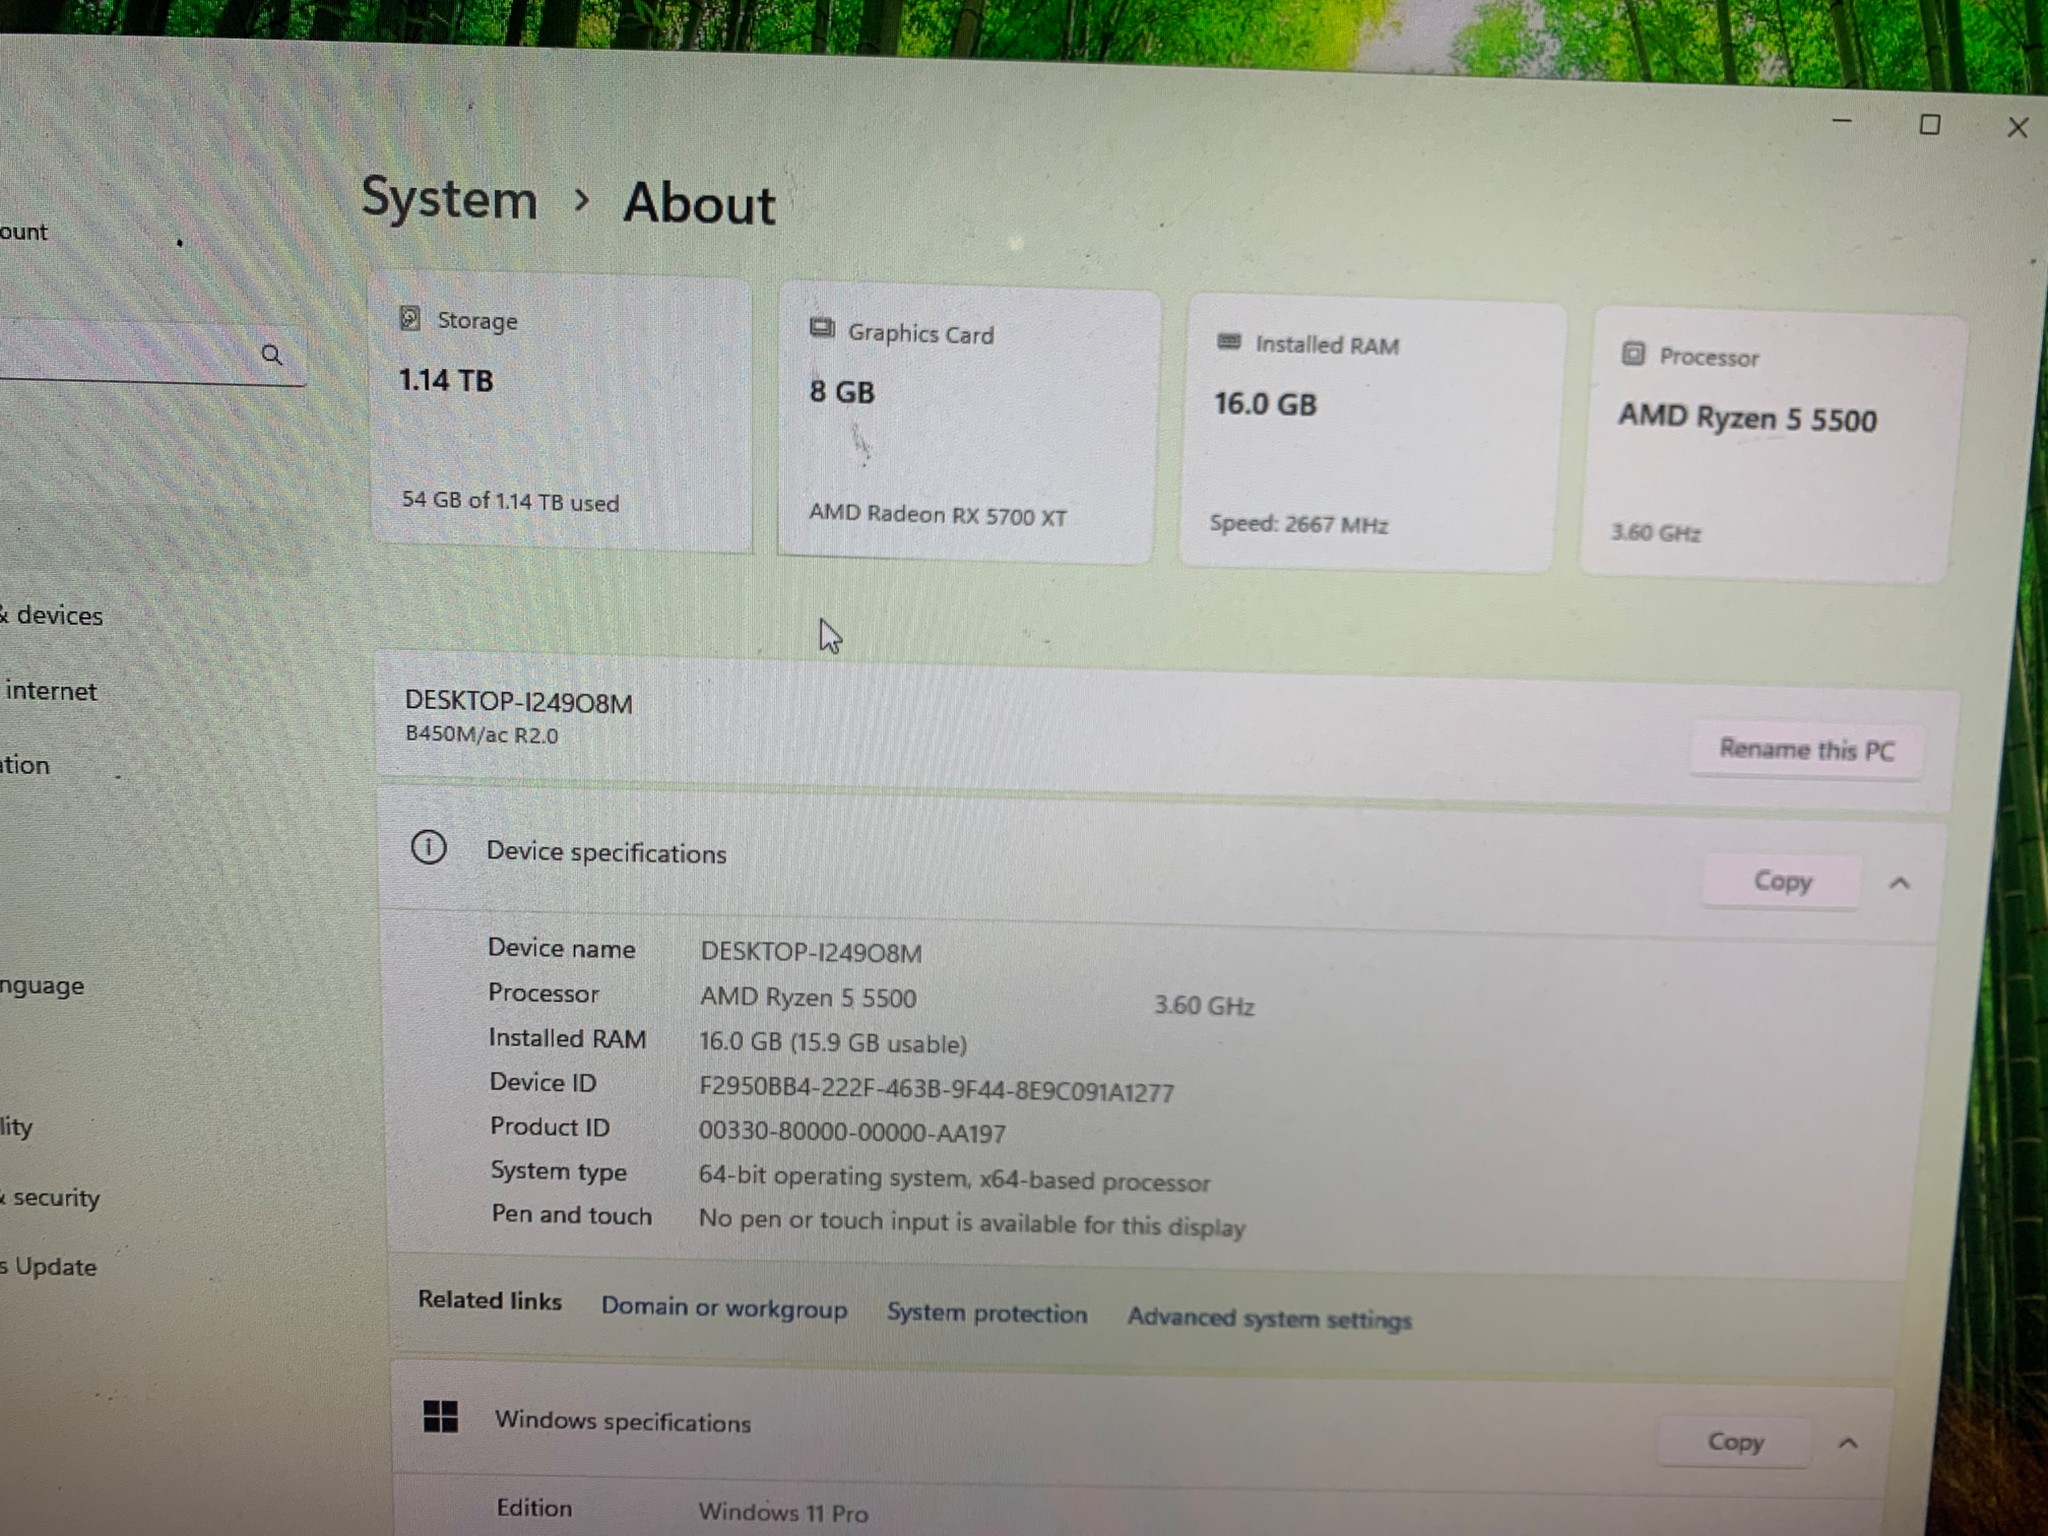Collapse the Windows specifications section
The width and height of the screenshot is (2048, 1536).
1848,1443
